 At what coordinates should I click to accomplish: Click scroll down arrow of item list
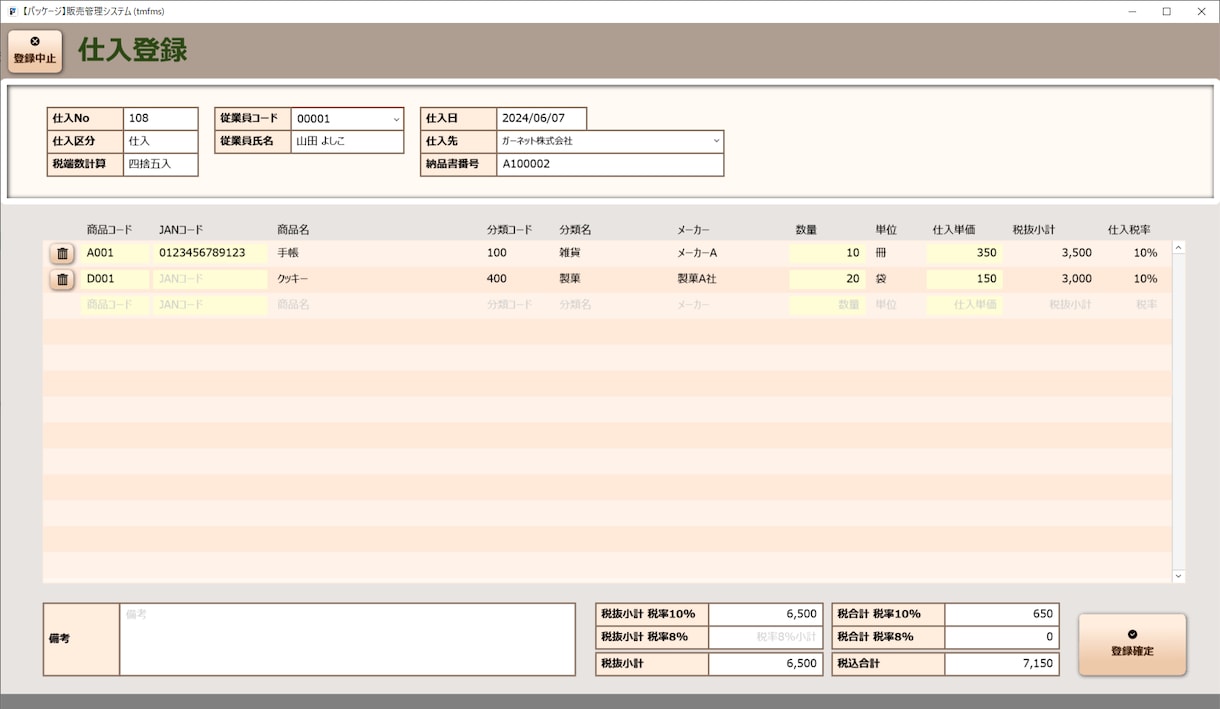tap(1178, 576)
